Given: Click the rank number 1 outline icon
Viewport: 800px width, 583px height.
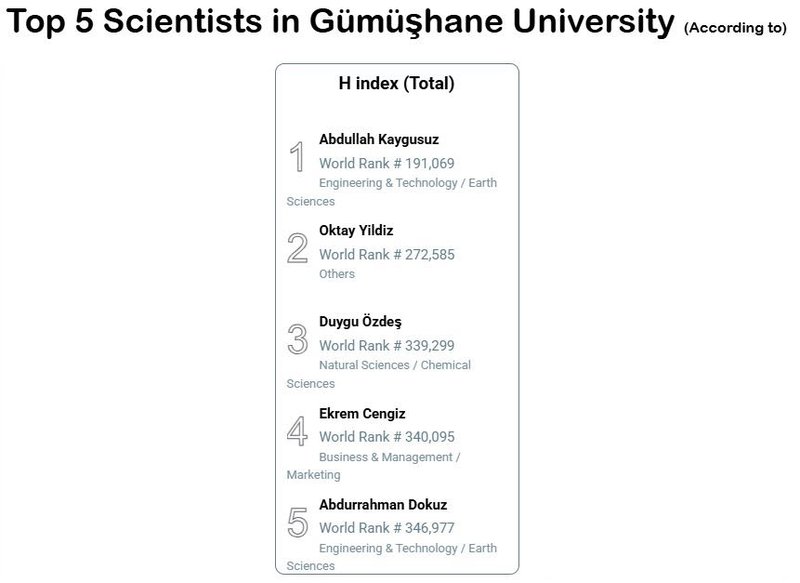Looking at the screenshot, I should [297, 157].
